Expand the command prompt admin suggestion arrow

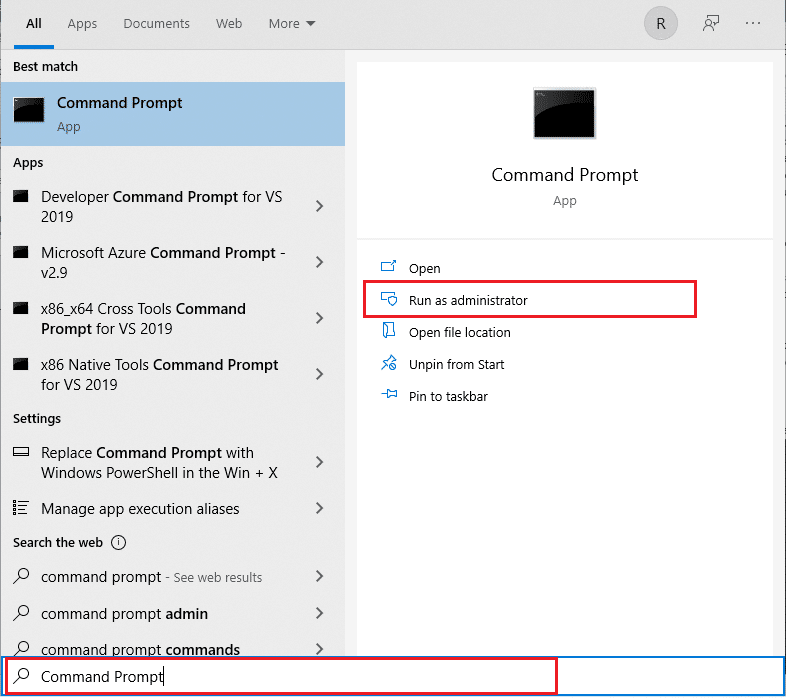click(319, 613)
